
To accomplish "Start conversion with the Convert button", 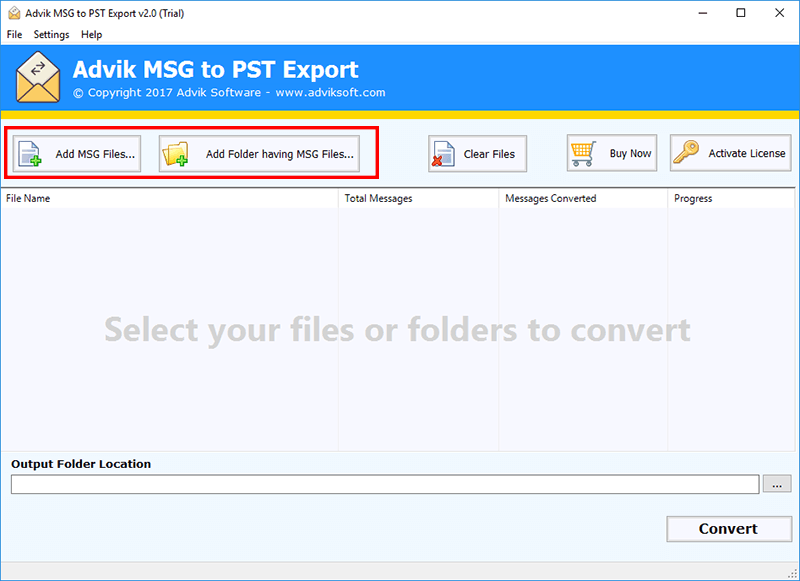I will [x=729, y=529].
